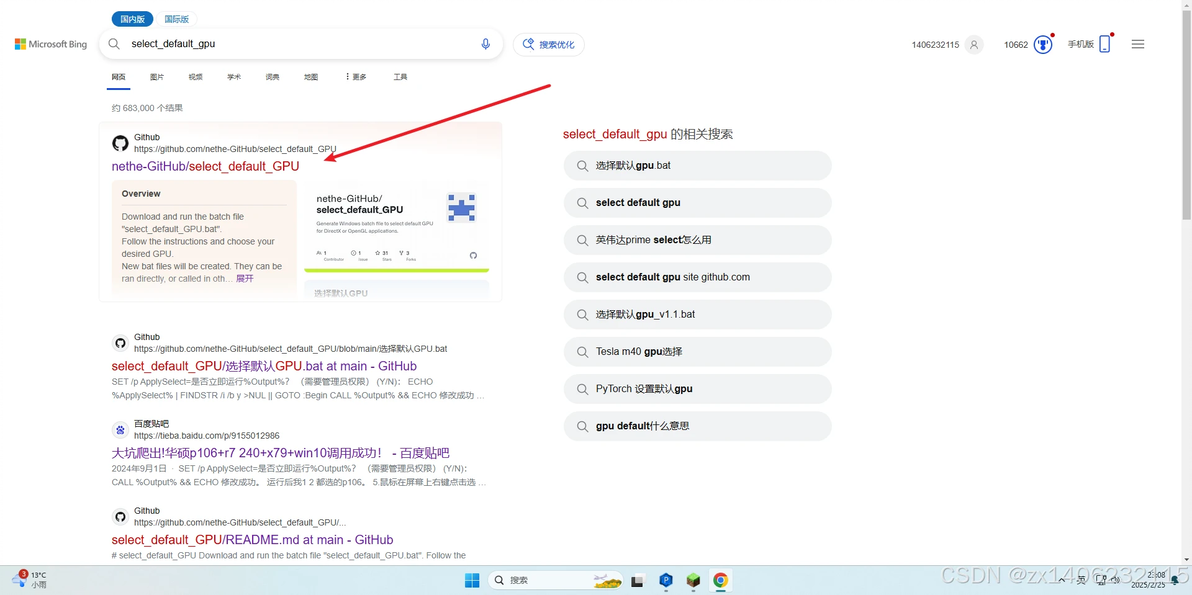The image size is (1192, 595).
Task: Select the 学术 results tab
Action: (233, 78)
